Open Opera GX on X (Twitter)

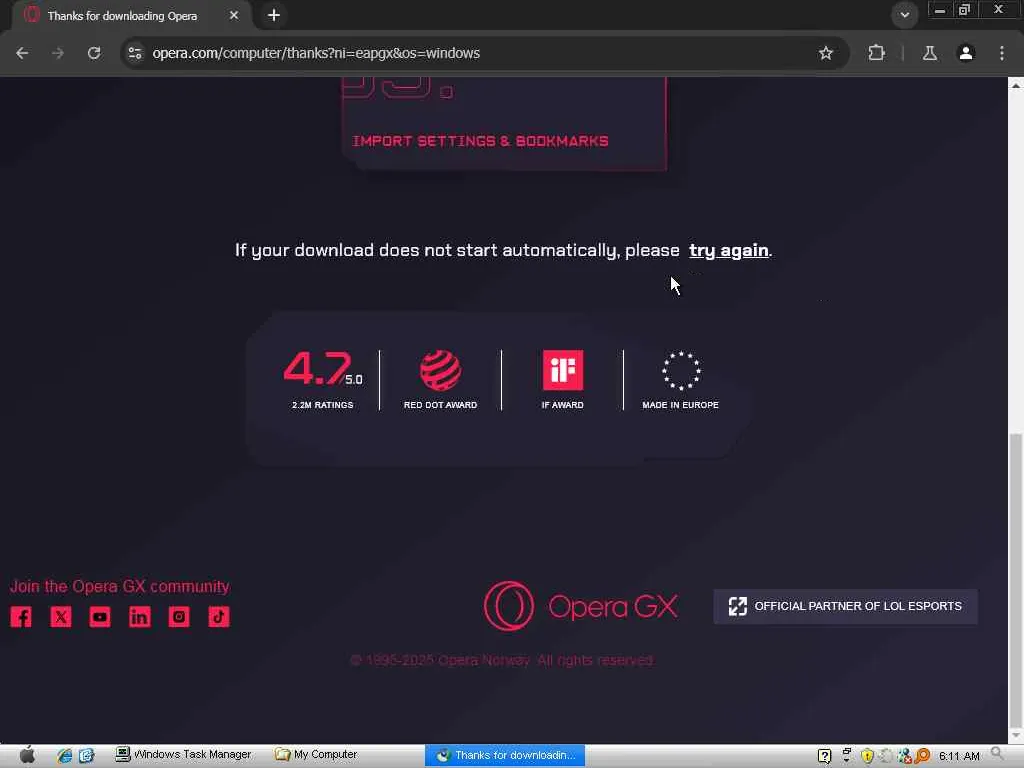tap(61, 616)
